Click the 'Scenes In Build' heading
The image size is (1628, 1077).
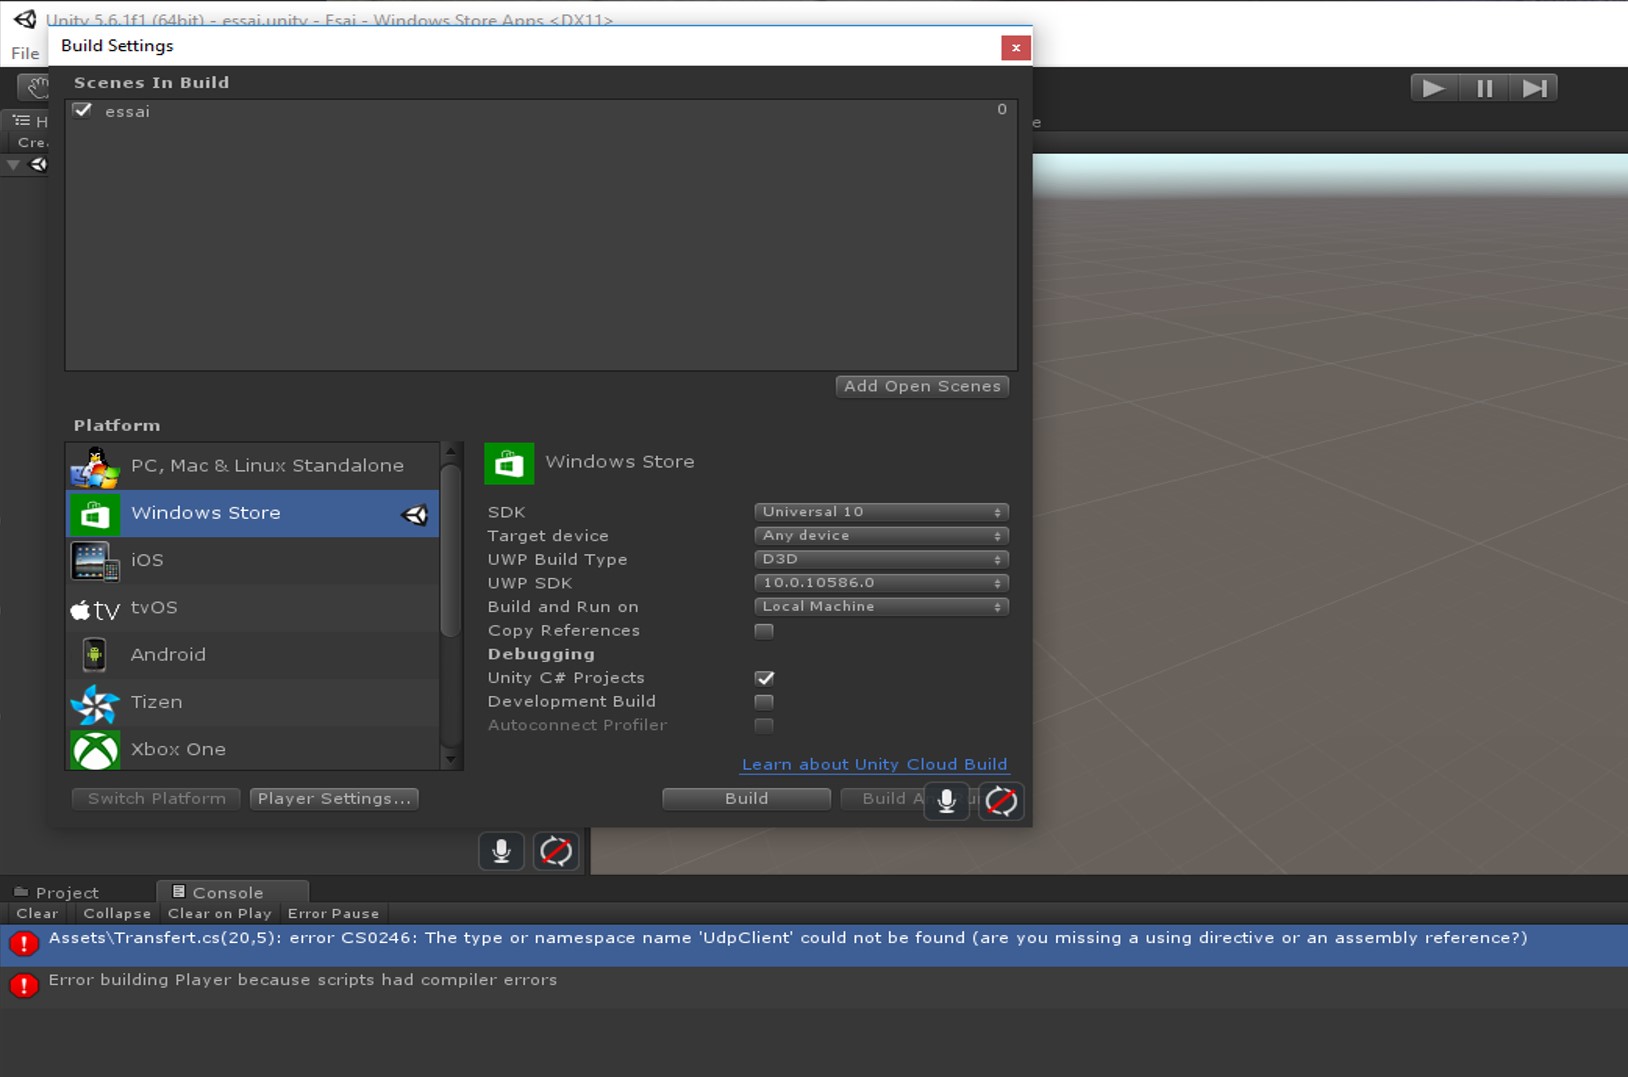[151, 83]
